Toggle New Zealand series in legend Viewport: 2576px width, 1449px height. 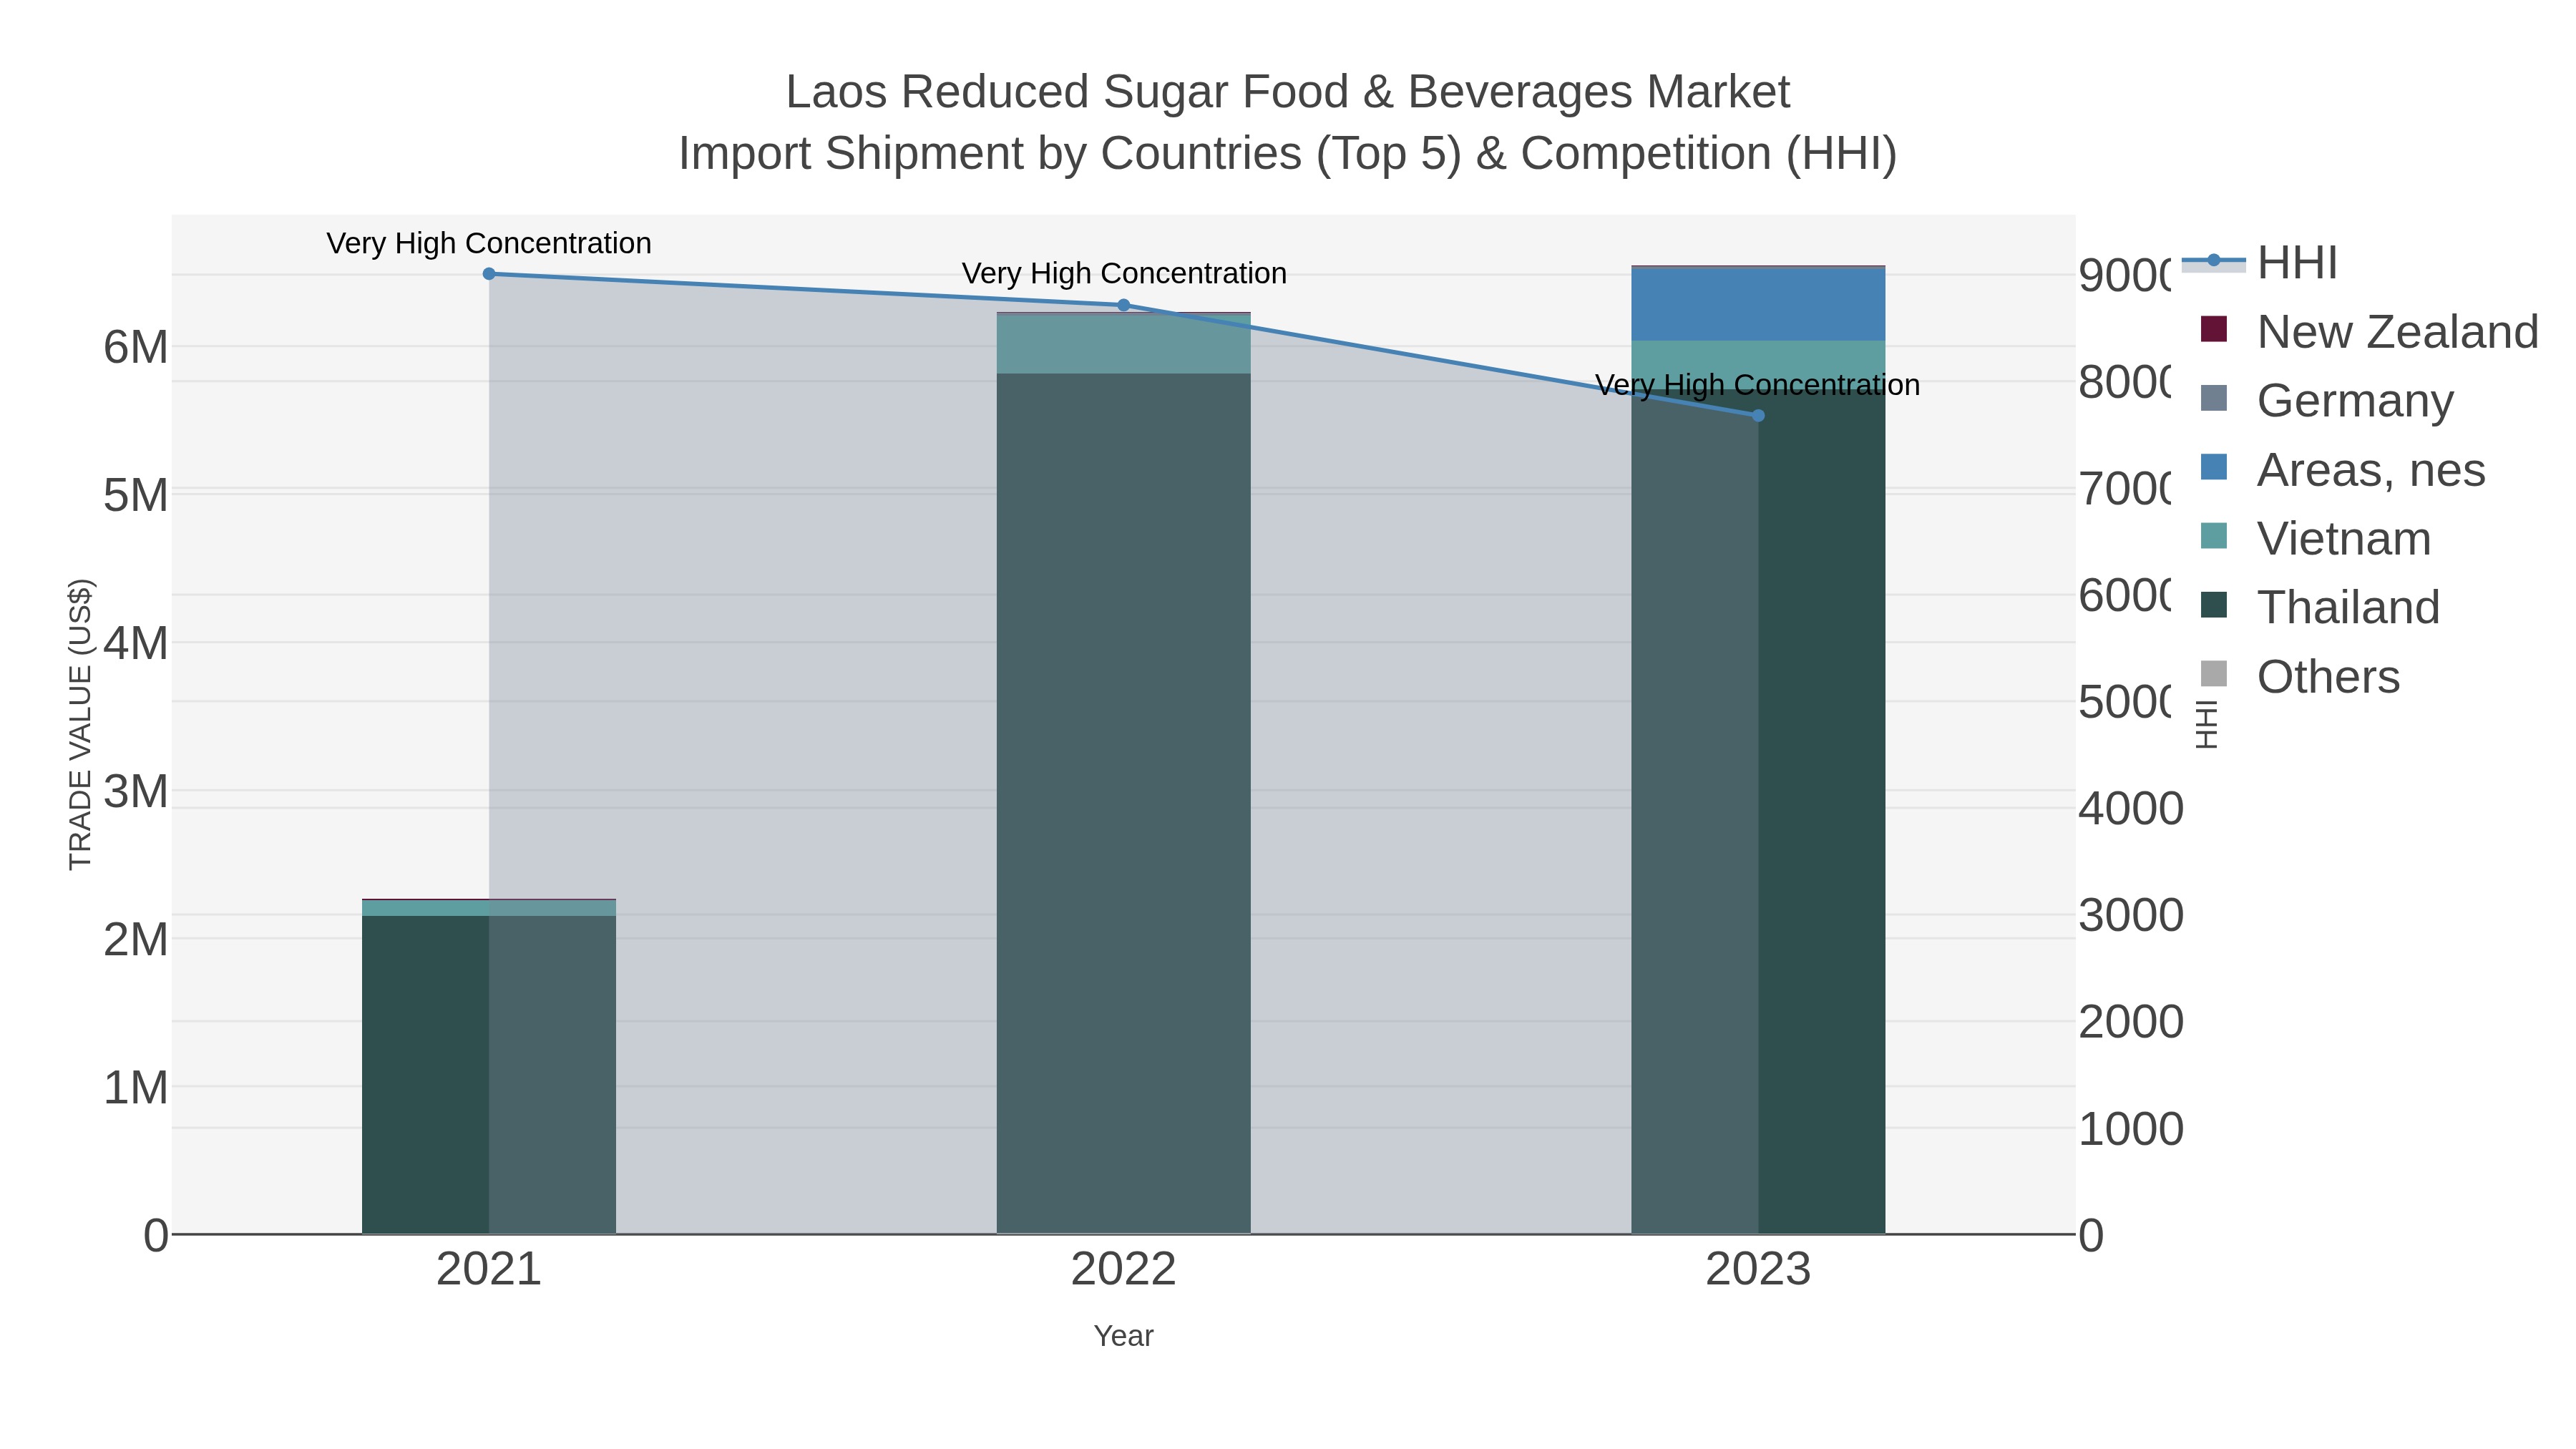pos(2369,331)
